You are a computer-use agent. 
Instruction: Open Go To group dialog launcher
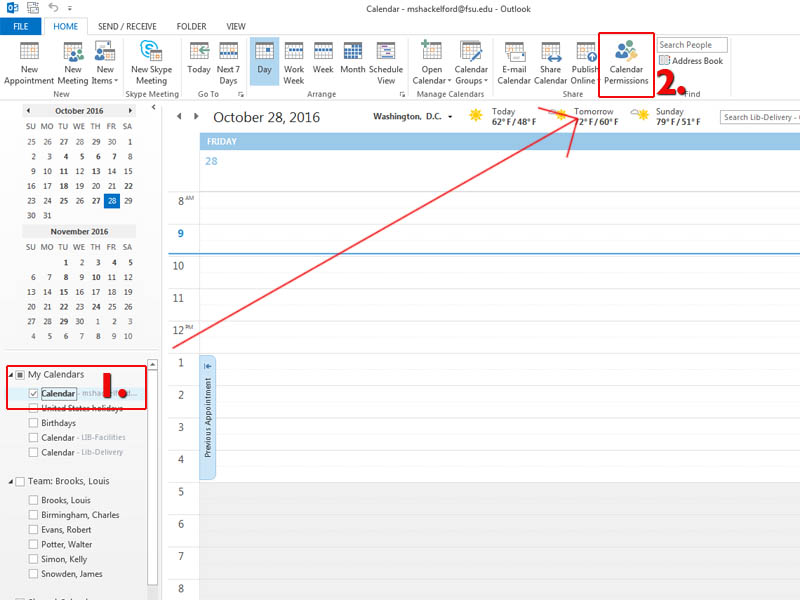click(x=241, y=94)
